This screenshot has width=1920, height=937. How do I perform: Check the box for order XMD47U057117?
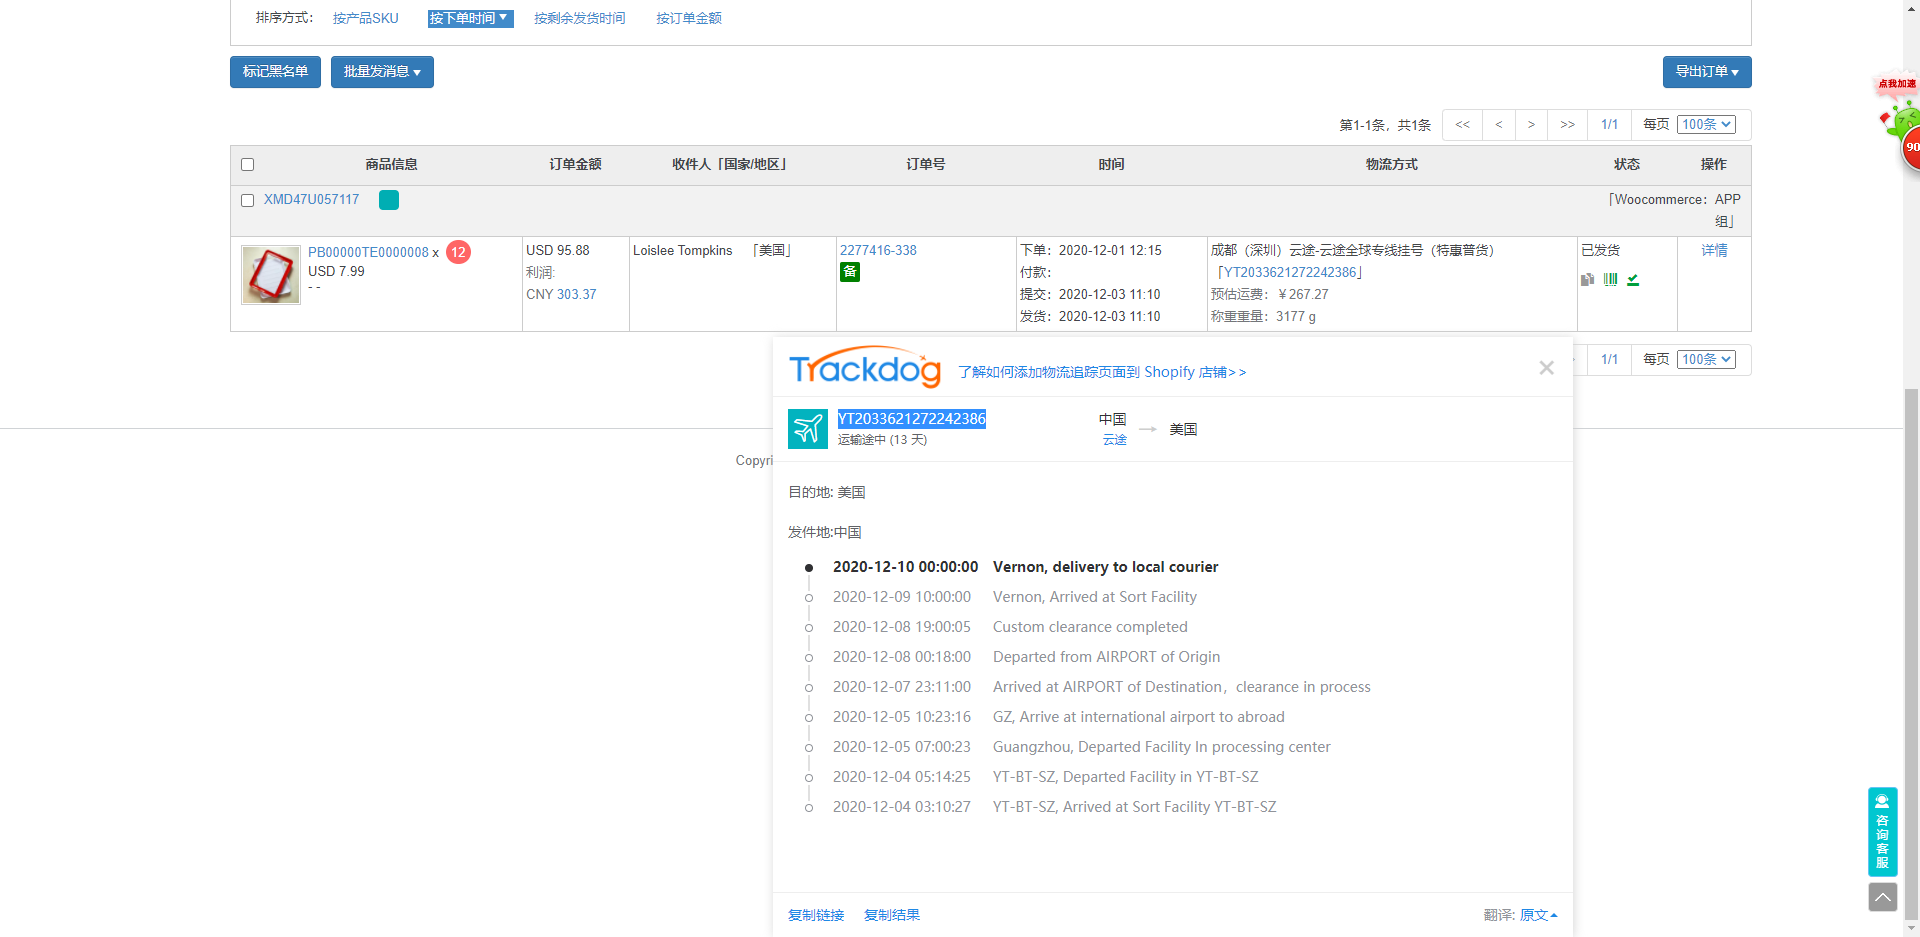pos(248,201)
